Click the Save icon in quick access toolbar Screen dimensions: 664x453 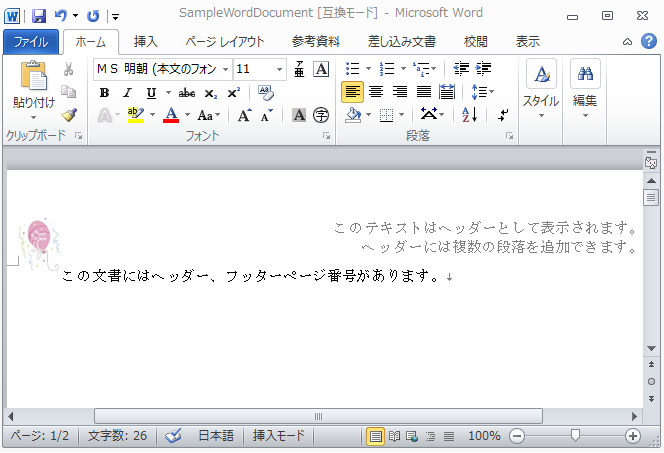click(x=39, y=16)
